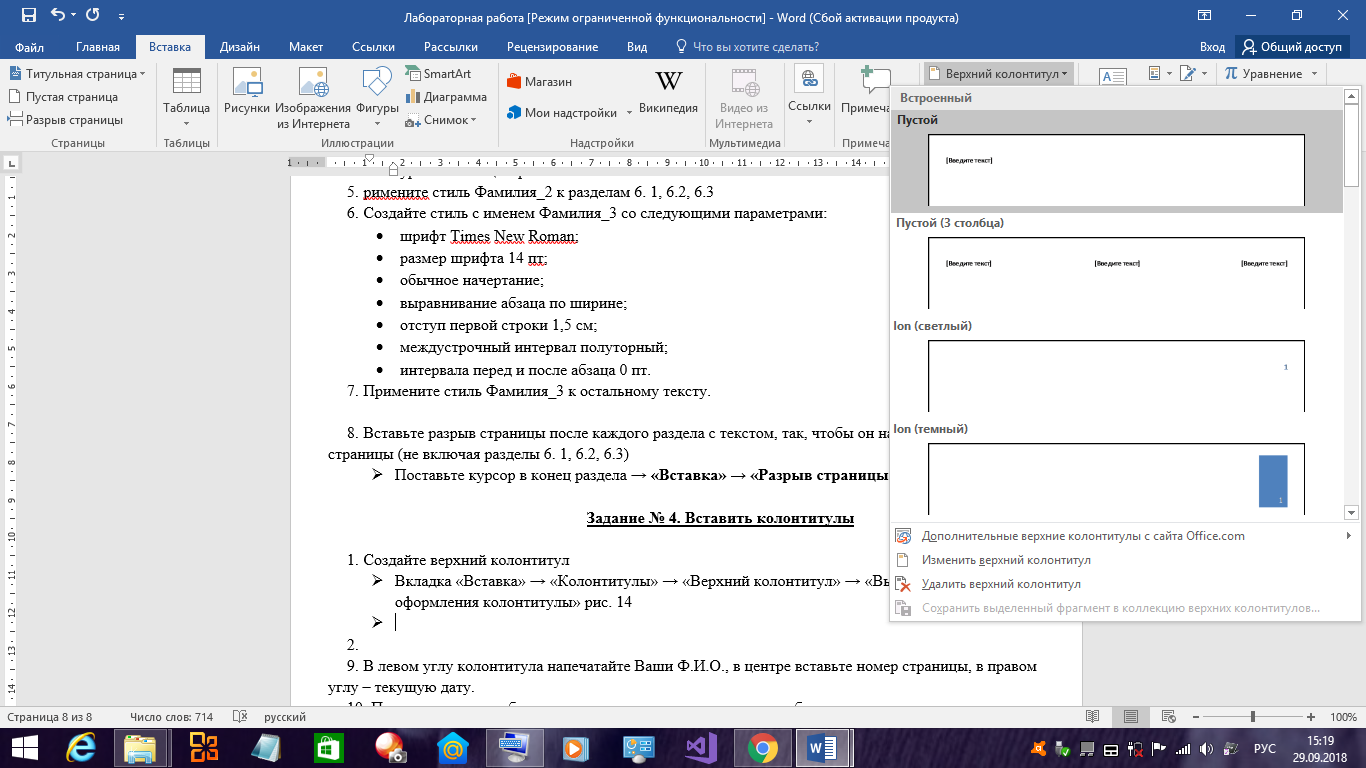Undo the last action

coord(58,16)
